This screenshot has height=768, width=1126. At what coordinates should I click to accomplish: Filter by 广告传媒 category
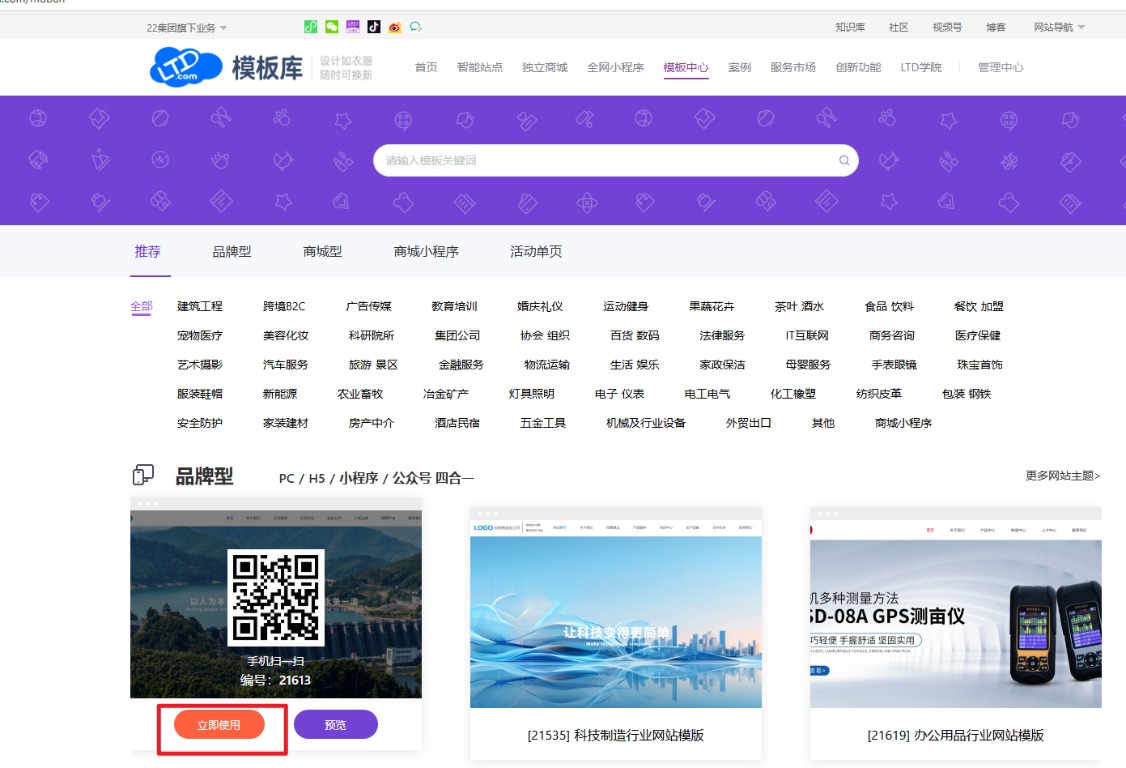(368, 306)
